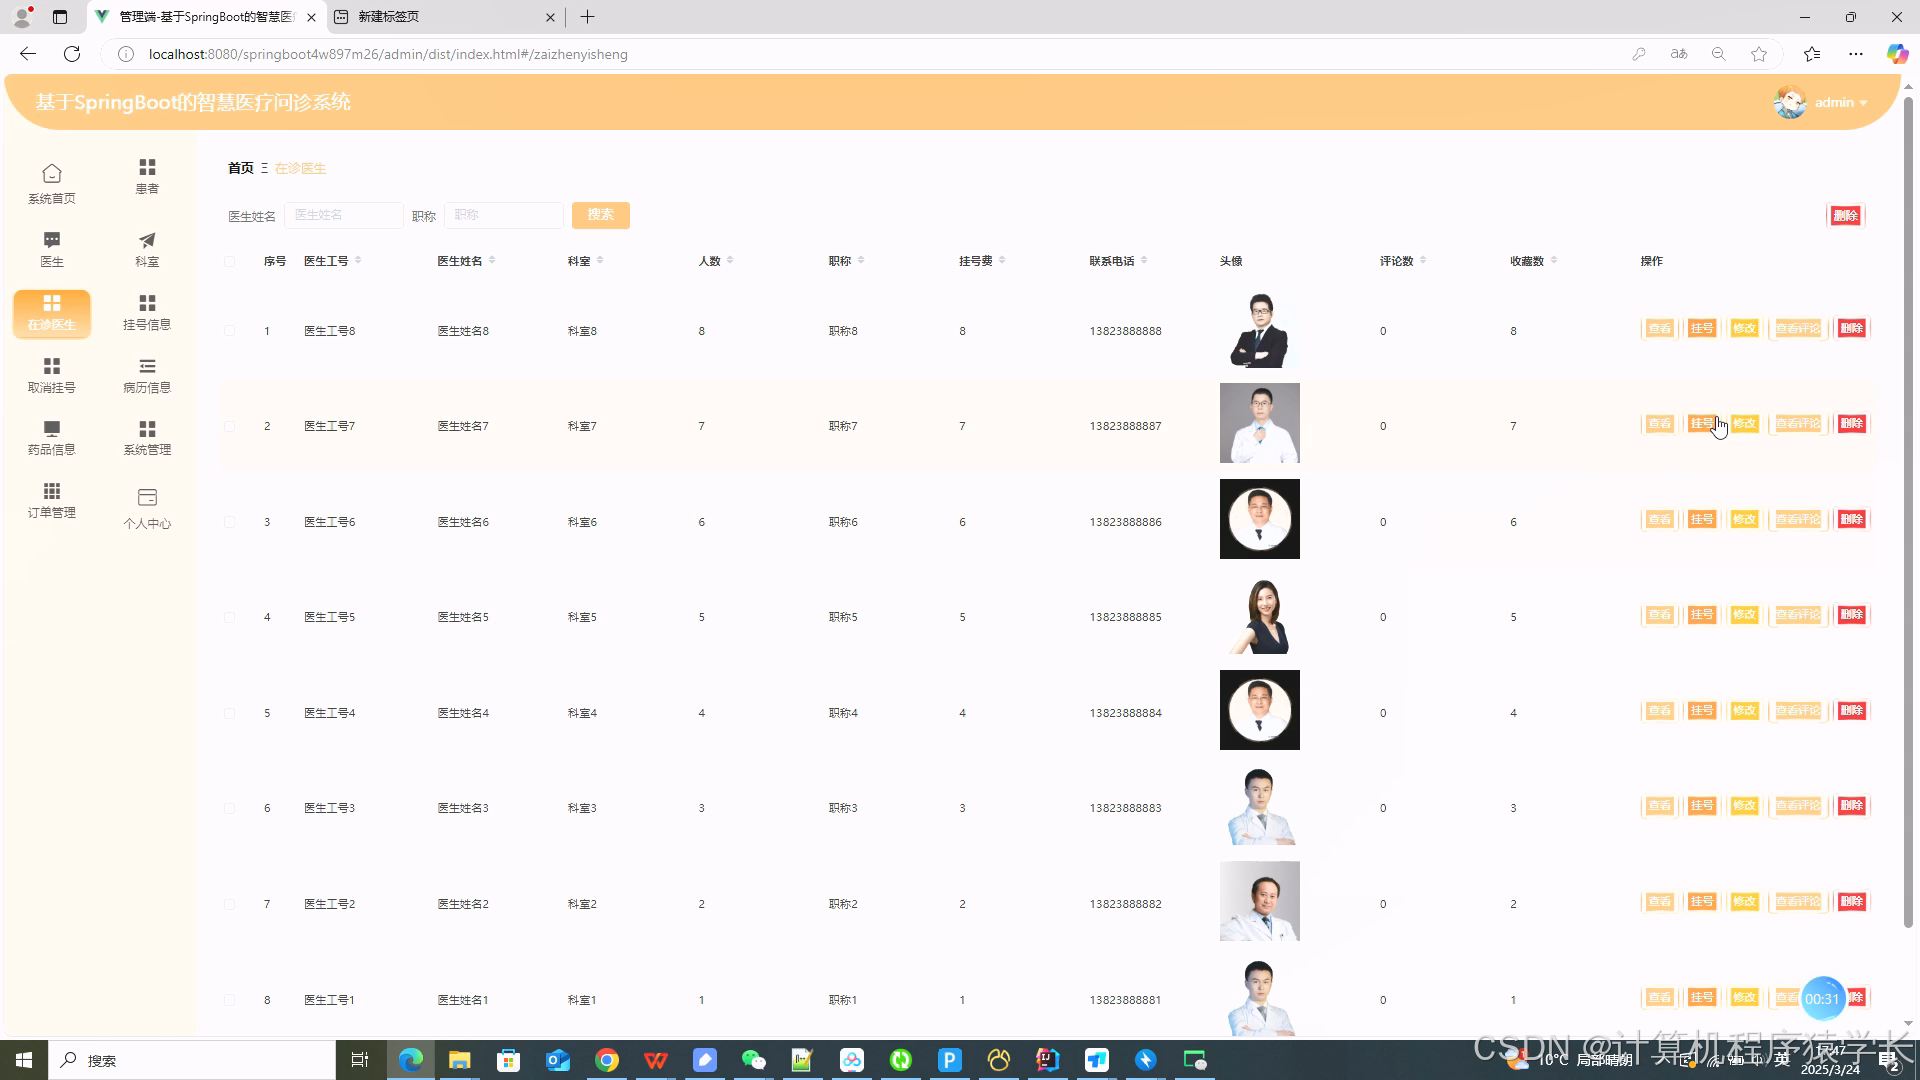The width and height of the screenshot is (1920, 1080).
Task: Click 挂号 button for 医生姓名7
Action: click(x=1701, y=424)
